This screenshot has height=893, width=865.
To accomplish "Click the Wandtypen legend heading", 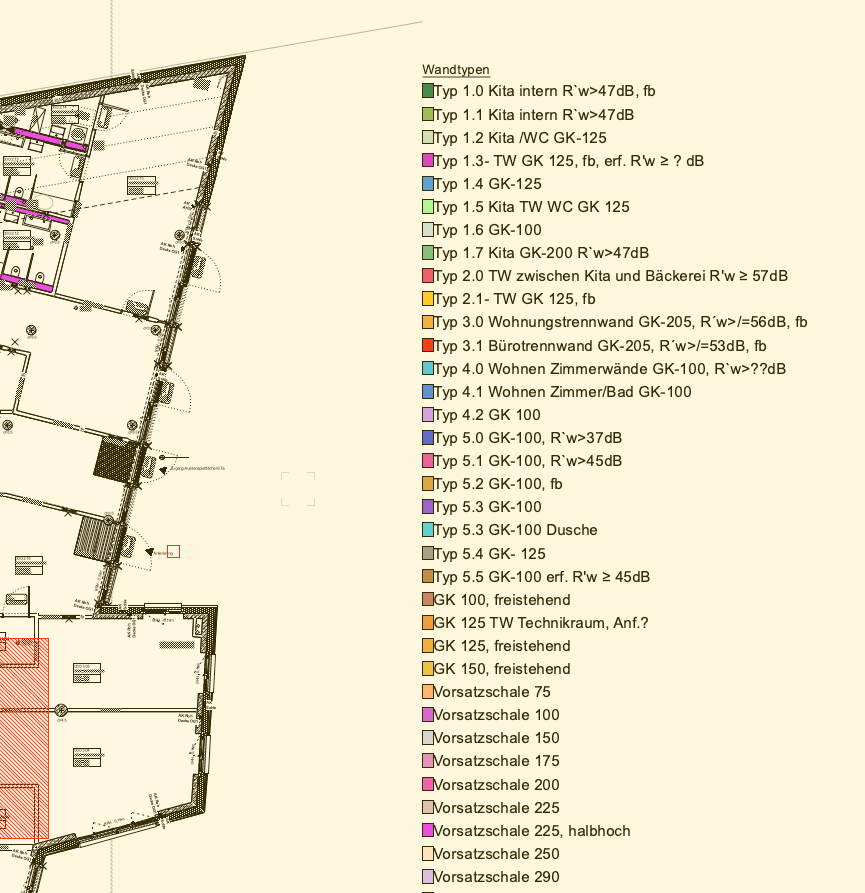I will (456, 69).
